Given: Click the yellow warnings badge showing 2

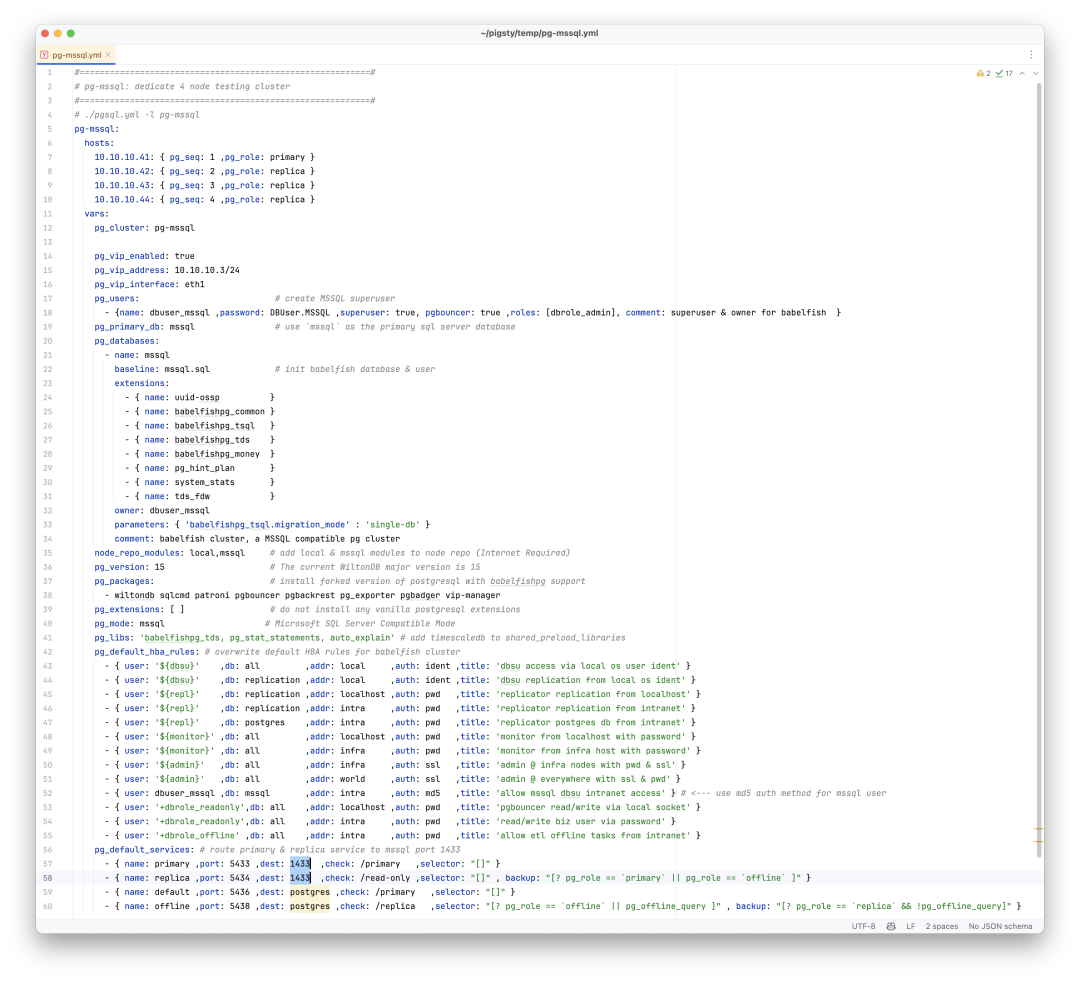Looking at the screenshot, I should pyautogui.click(x=984, y=72).
